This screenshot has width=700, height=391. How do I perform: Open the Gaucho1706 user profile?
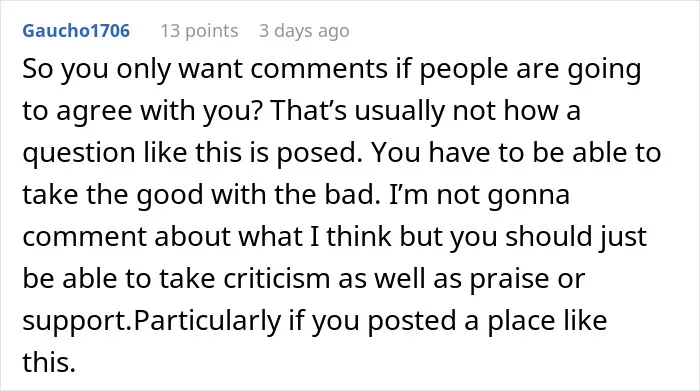tap(76, 31)
